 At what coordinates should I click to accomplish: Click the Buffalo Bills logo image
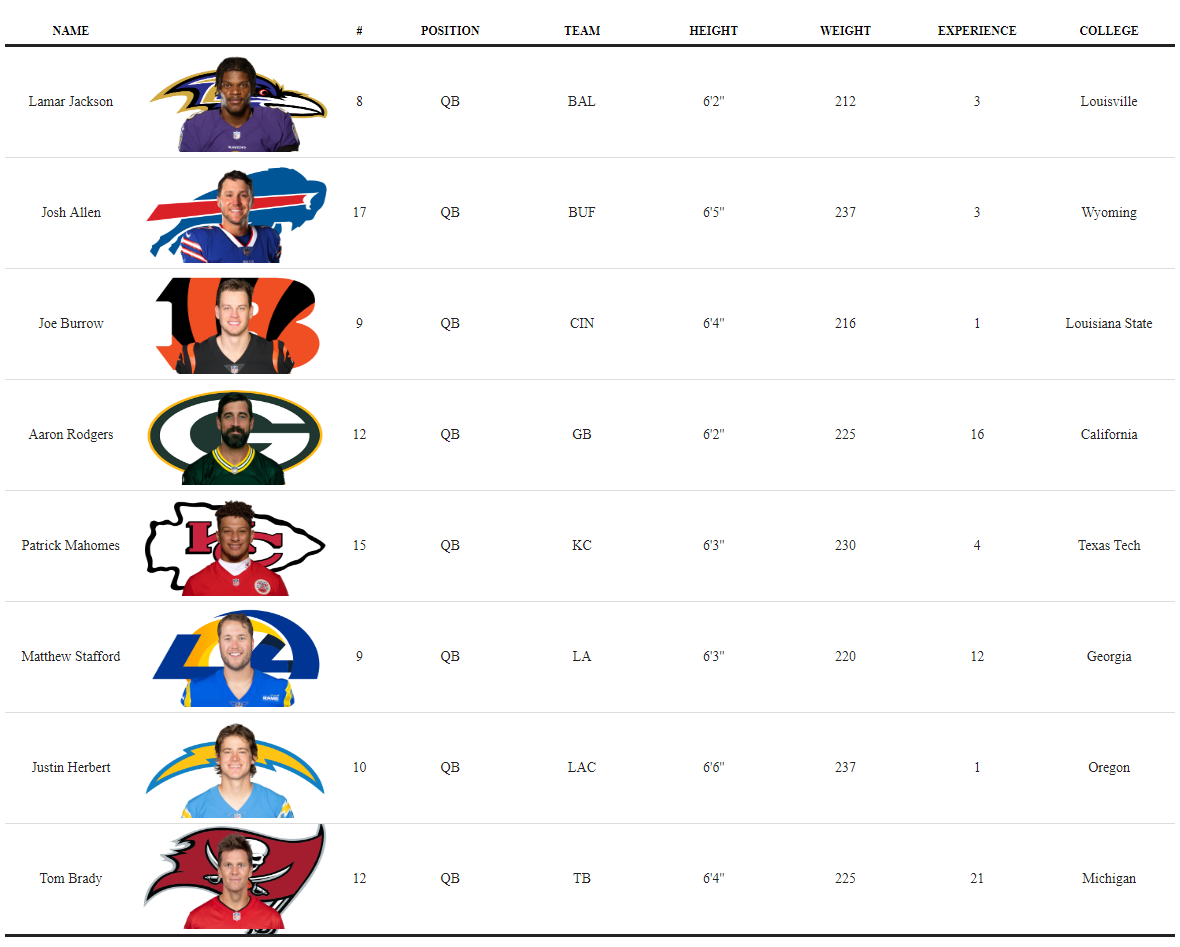click(x=238, y=214)
